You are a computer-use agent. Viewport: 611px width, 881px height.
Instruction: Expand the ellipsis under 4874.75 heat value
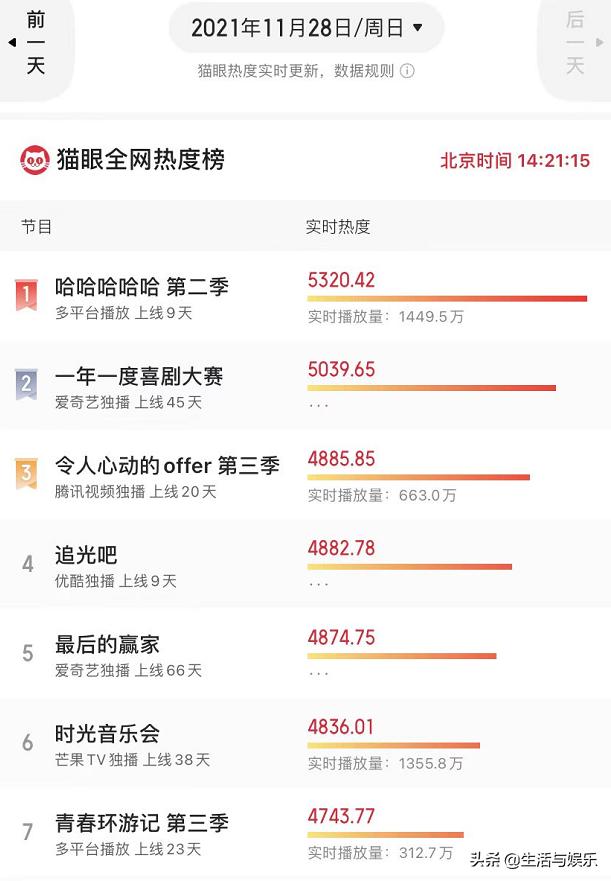[318, 673]
